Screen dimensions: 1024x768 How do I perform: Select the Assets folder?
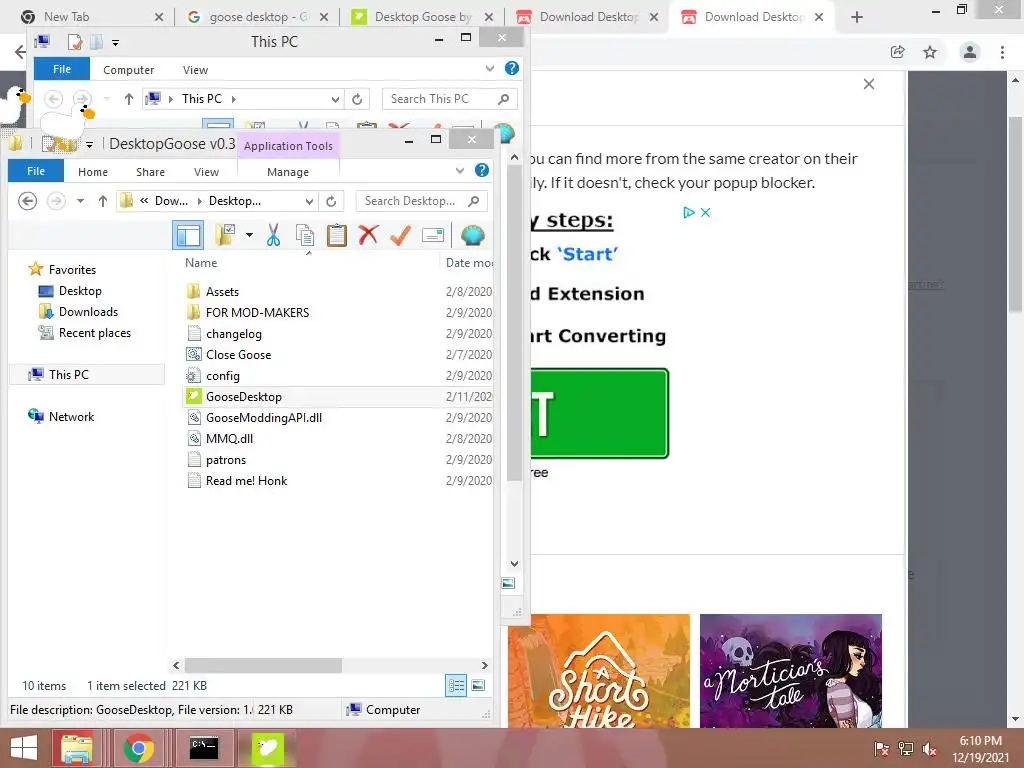pos(222,292)
